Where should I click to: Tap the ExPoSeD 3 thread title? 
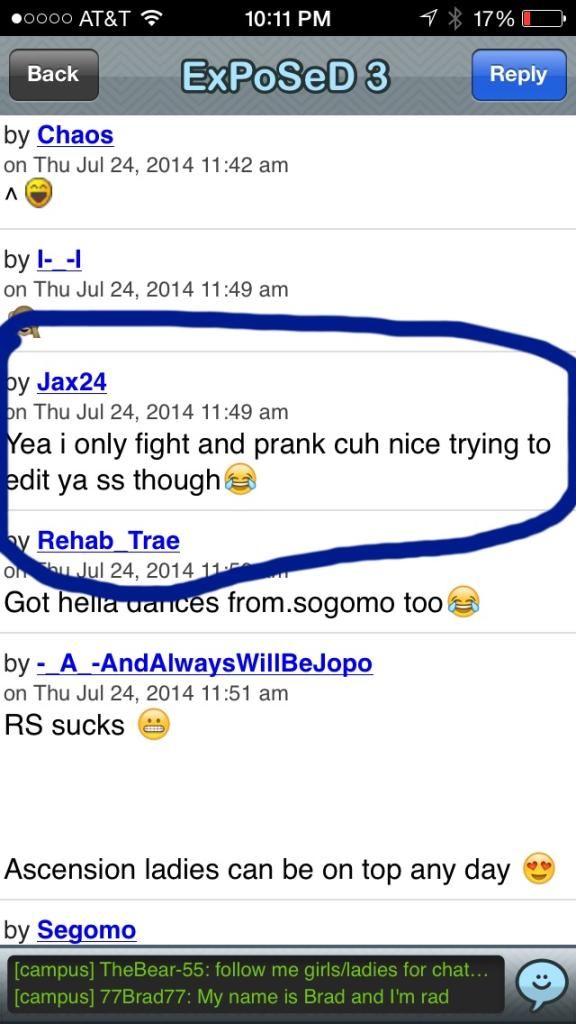tap(285, 76)
